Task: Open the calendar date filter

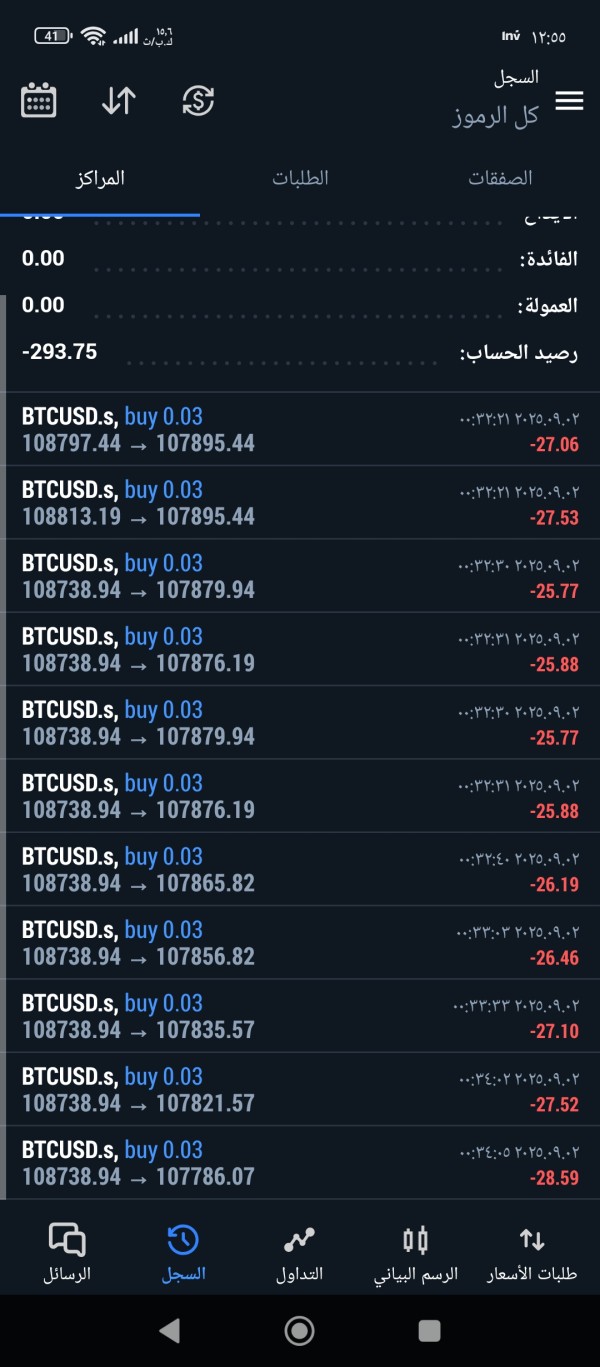Action: coord(39,101)
